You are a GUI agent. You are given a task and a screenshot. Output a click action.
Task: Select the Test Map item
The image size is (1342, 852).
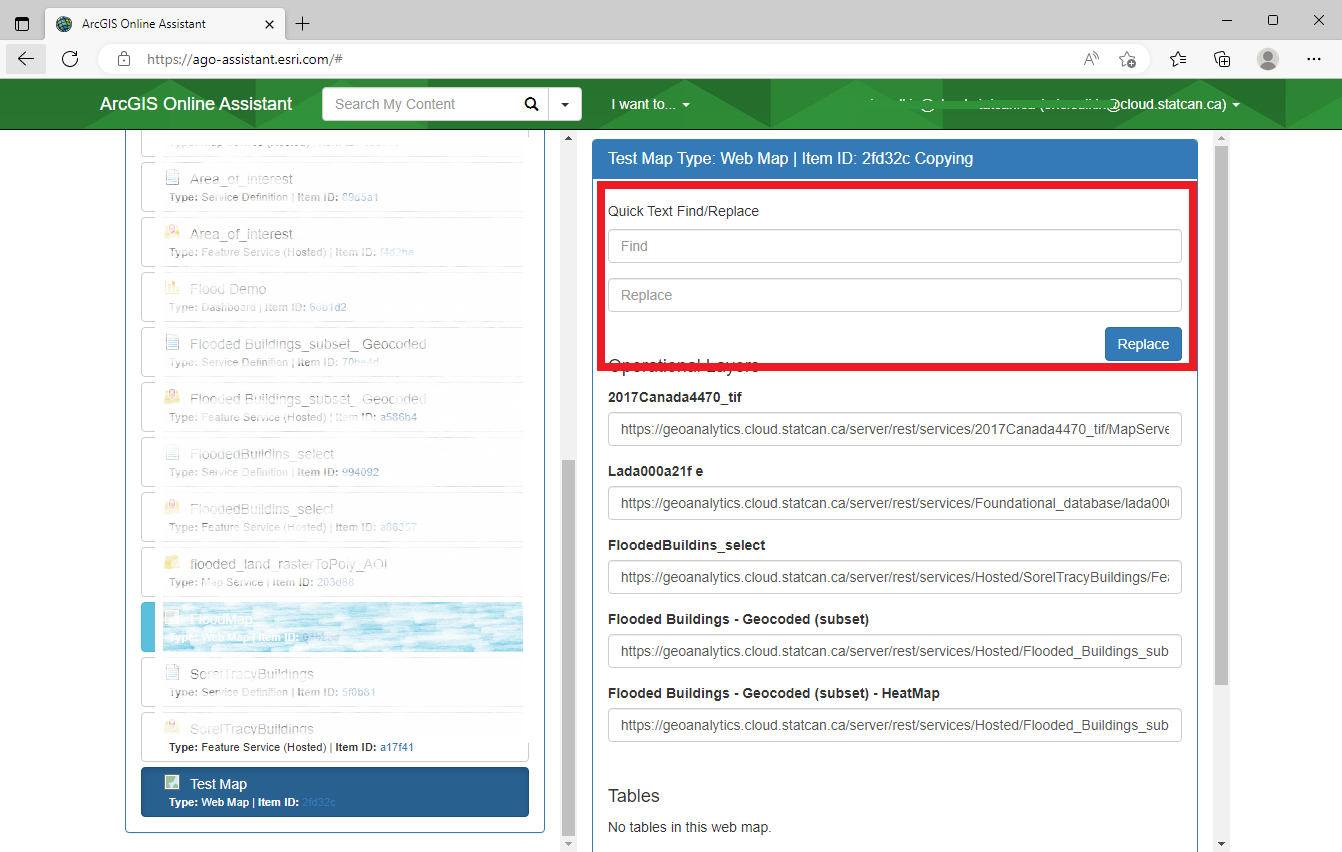coord(335,792)
